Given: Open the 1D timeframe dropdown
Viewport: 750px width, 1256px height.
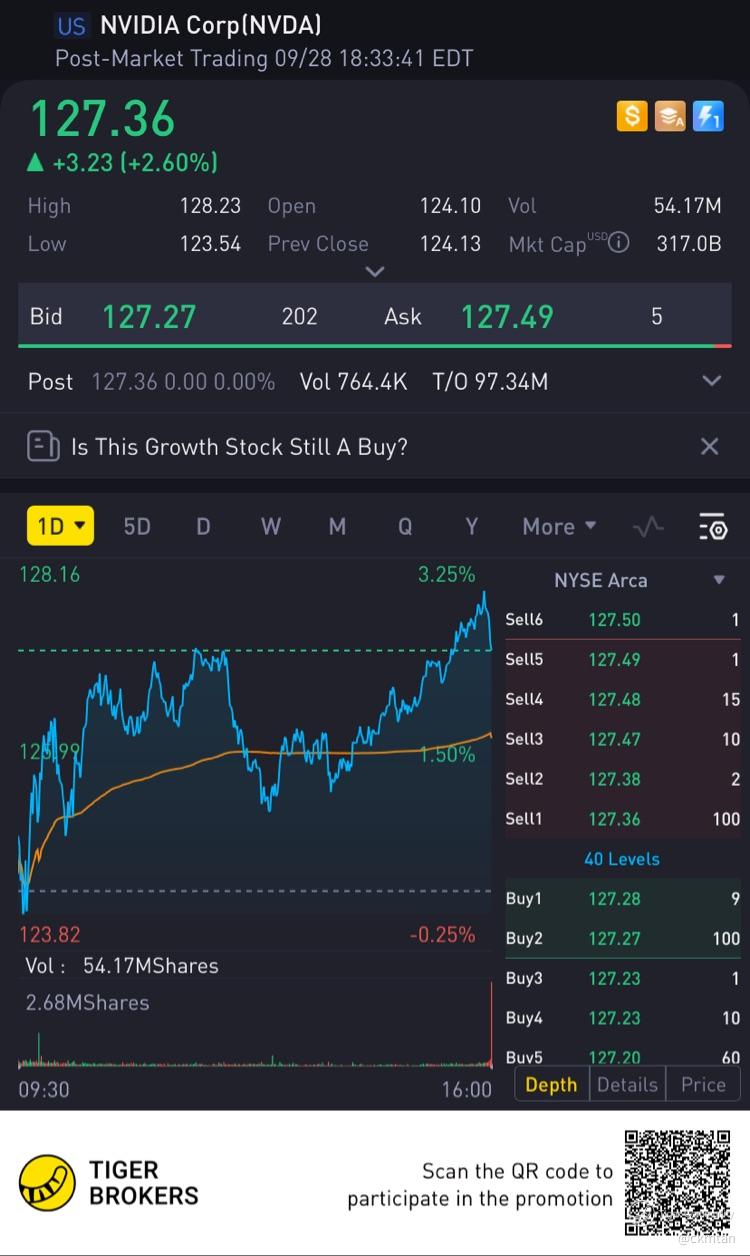Looking at the screenshot, I should click(60, 526).
